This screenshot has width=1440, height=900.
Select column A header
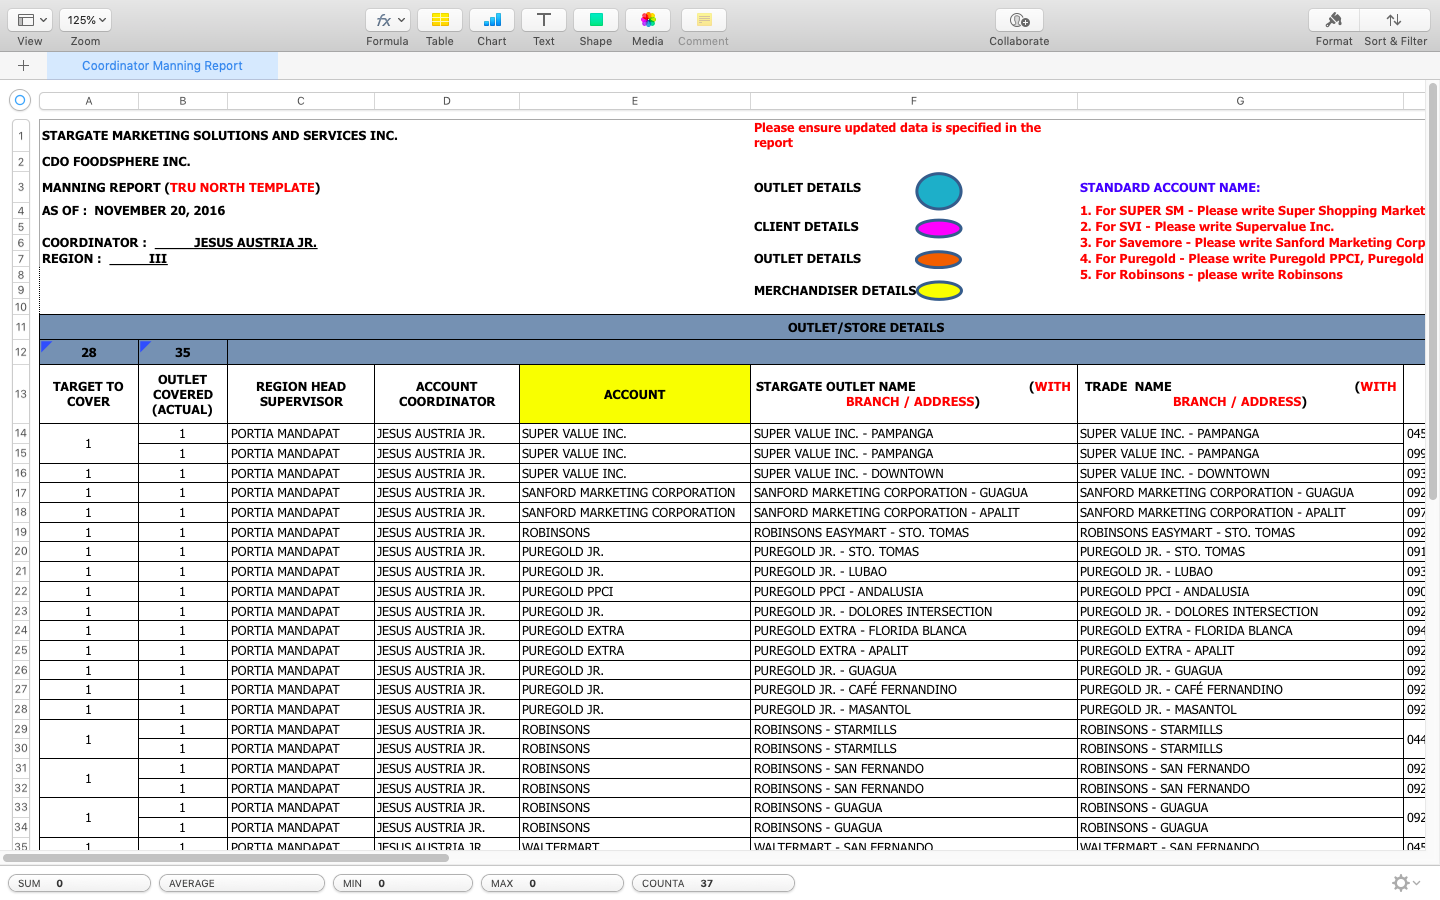coord(89,101)
